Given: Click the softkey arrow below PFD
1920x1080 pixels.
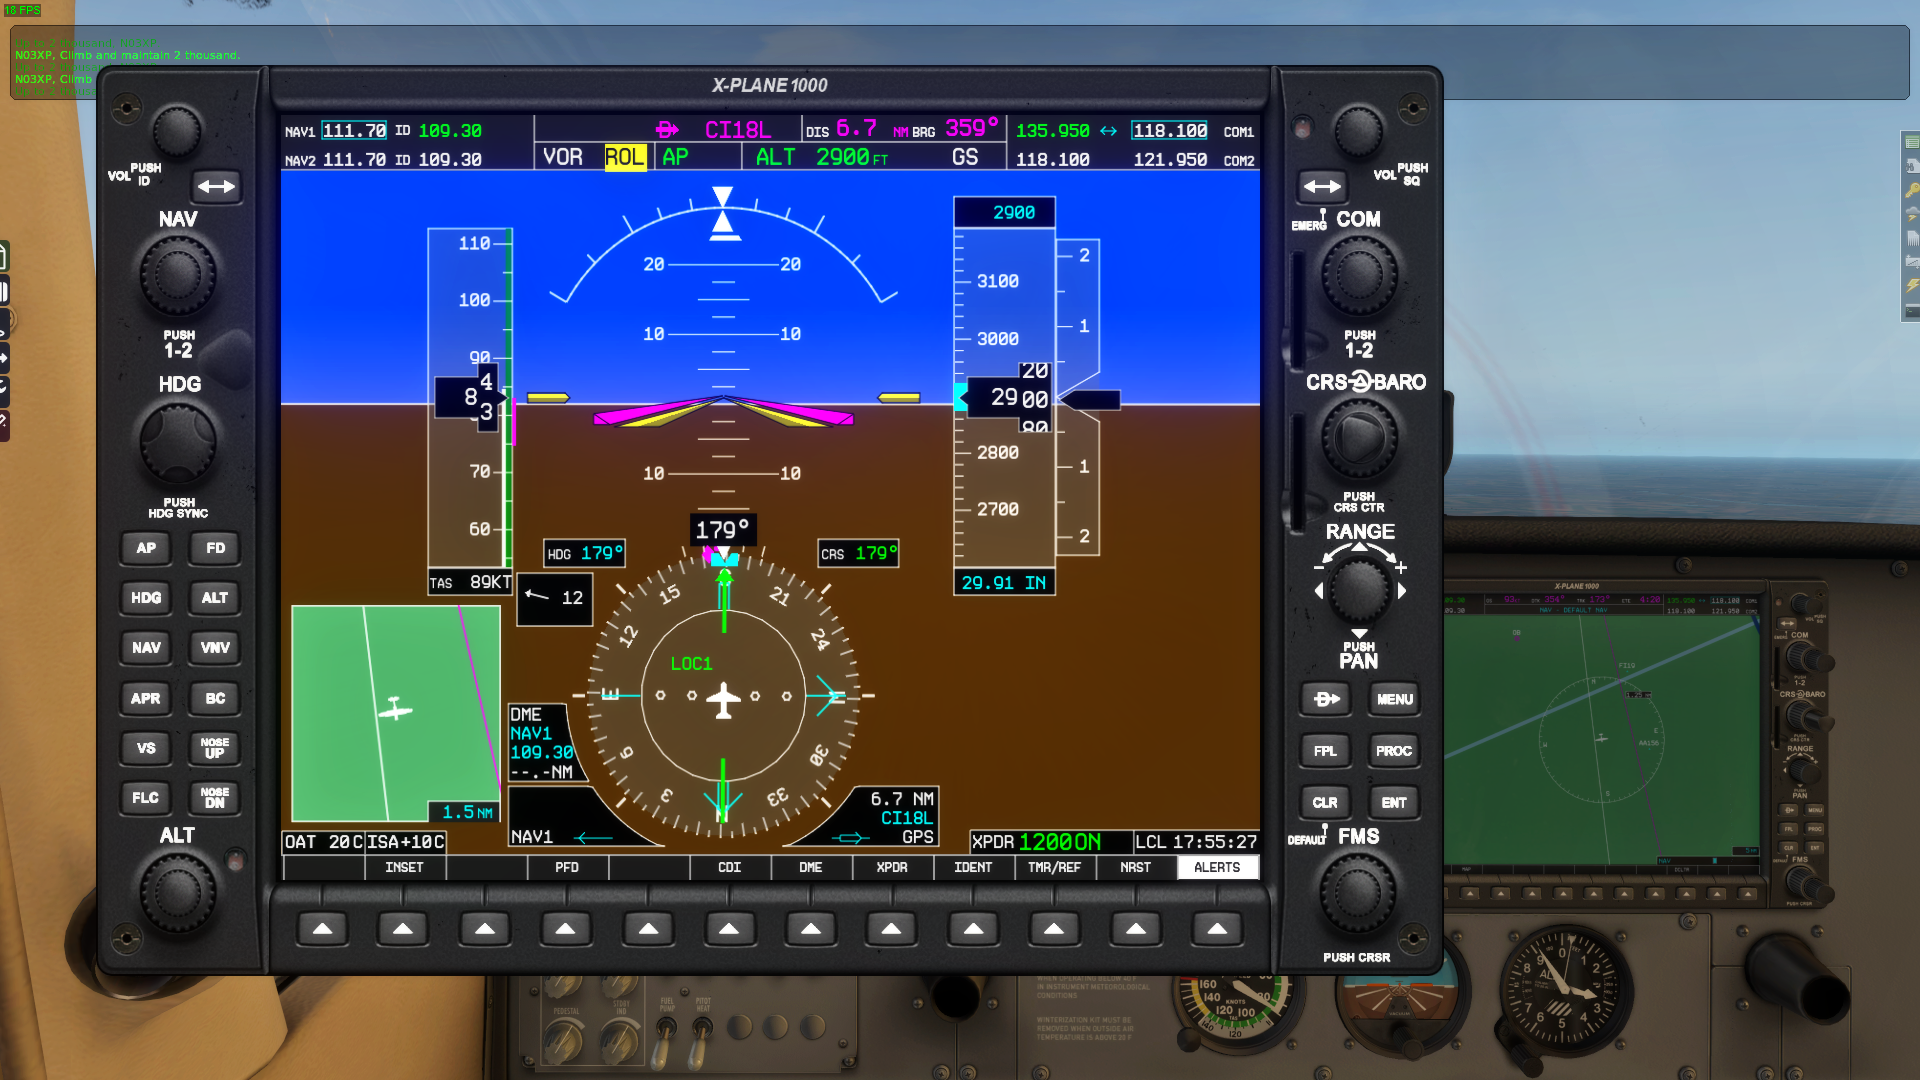Looking at the screenshot, I should 566,929.
